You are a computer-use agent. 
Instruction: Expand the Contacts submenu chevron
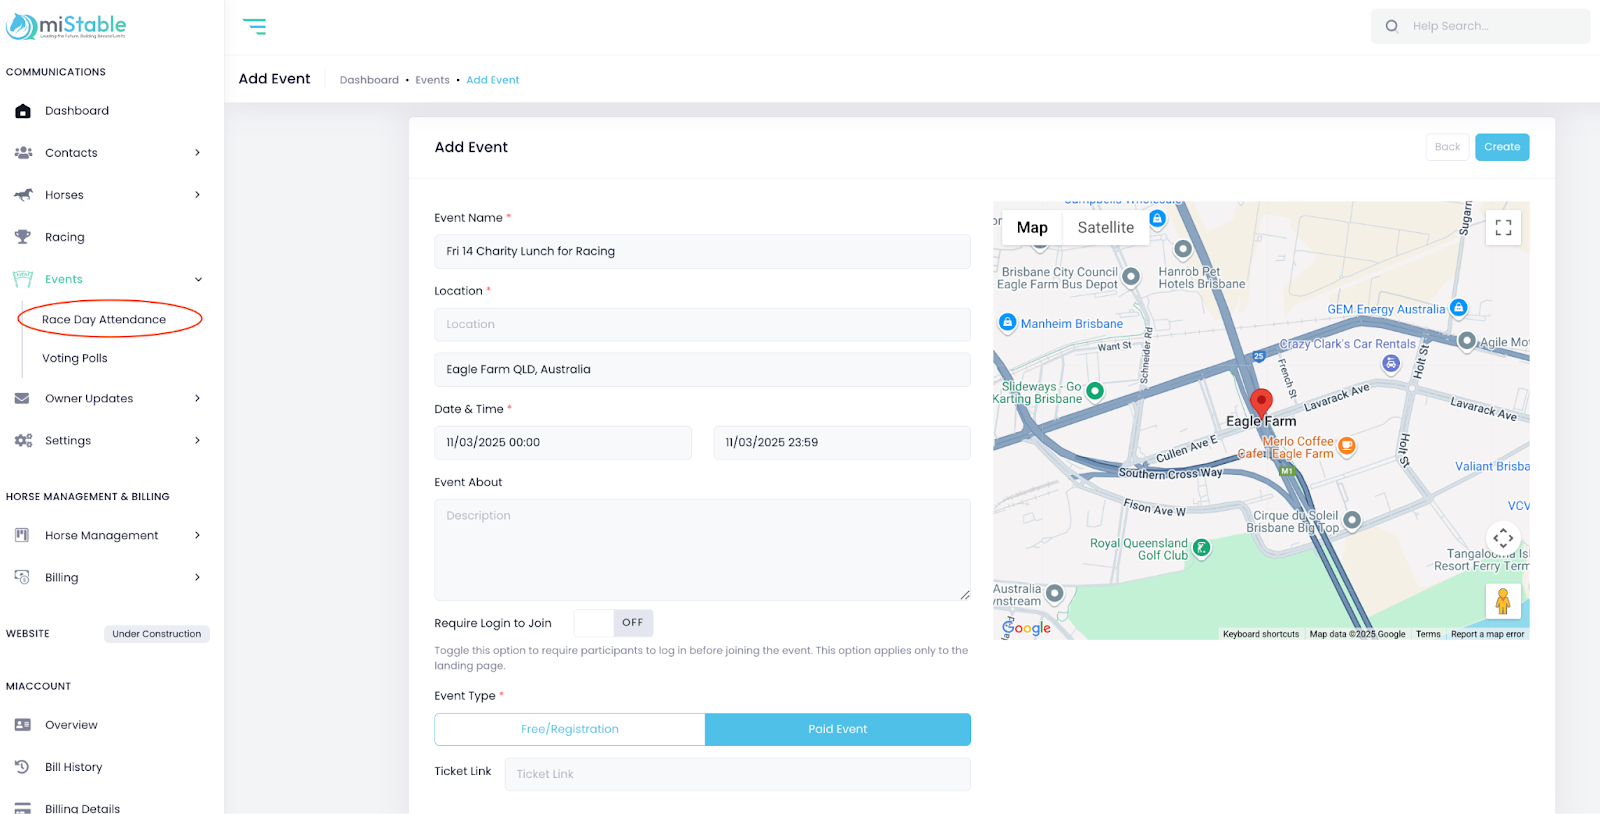(197, 153)
